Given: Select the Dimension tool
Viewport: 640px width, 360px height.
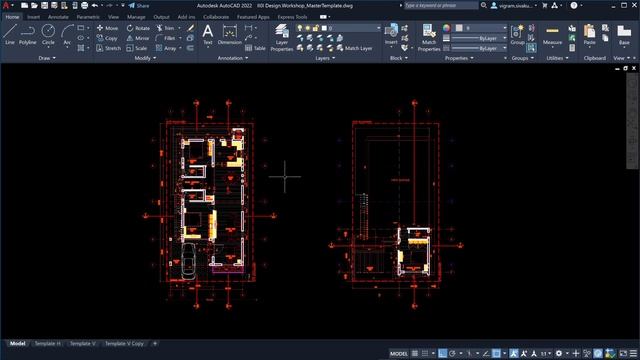Looking at the screenshot, I should coord(230,34).
